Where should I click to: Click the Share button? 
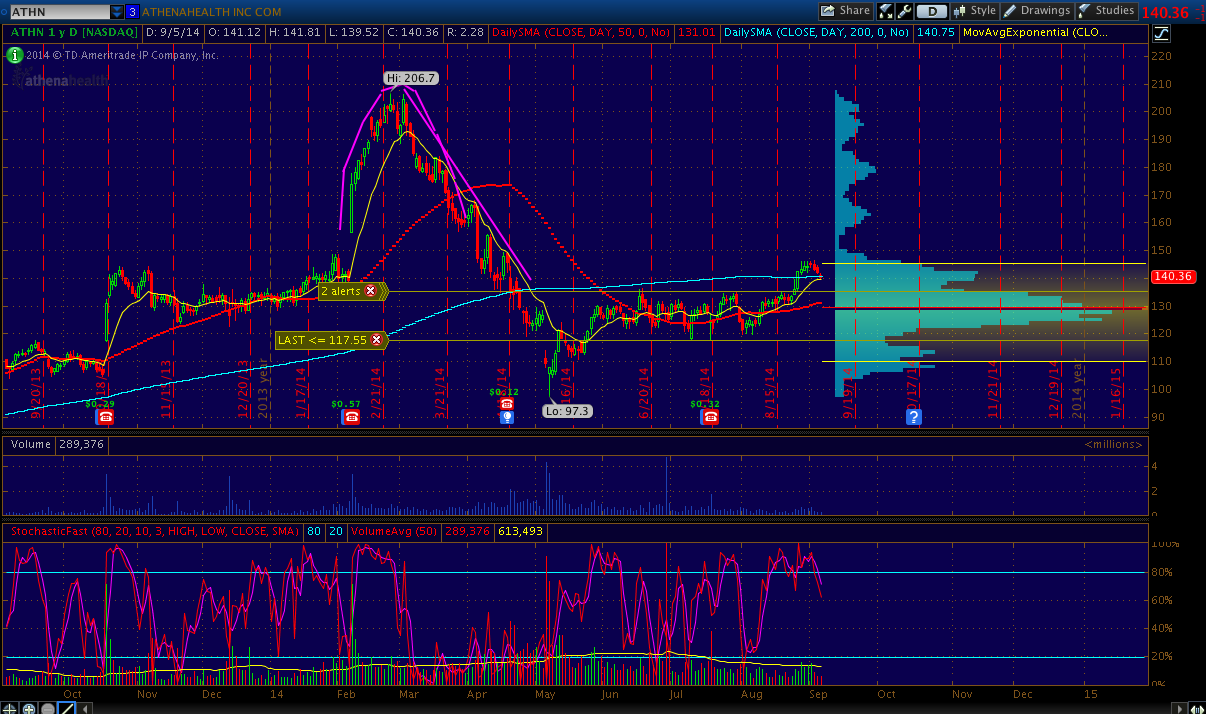846,11
